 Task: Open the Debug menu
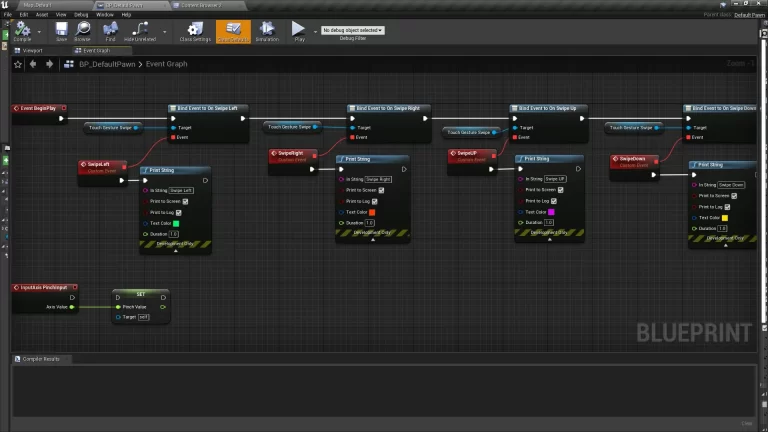click(x=81, y=15)
